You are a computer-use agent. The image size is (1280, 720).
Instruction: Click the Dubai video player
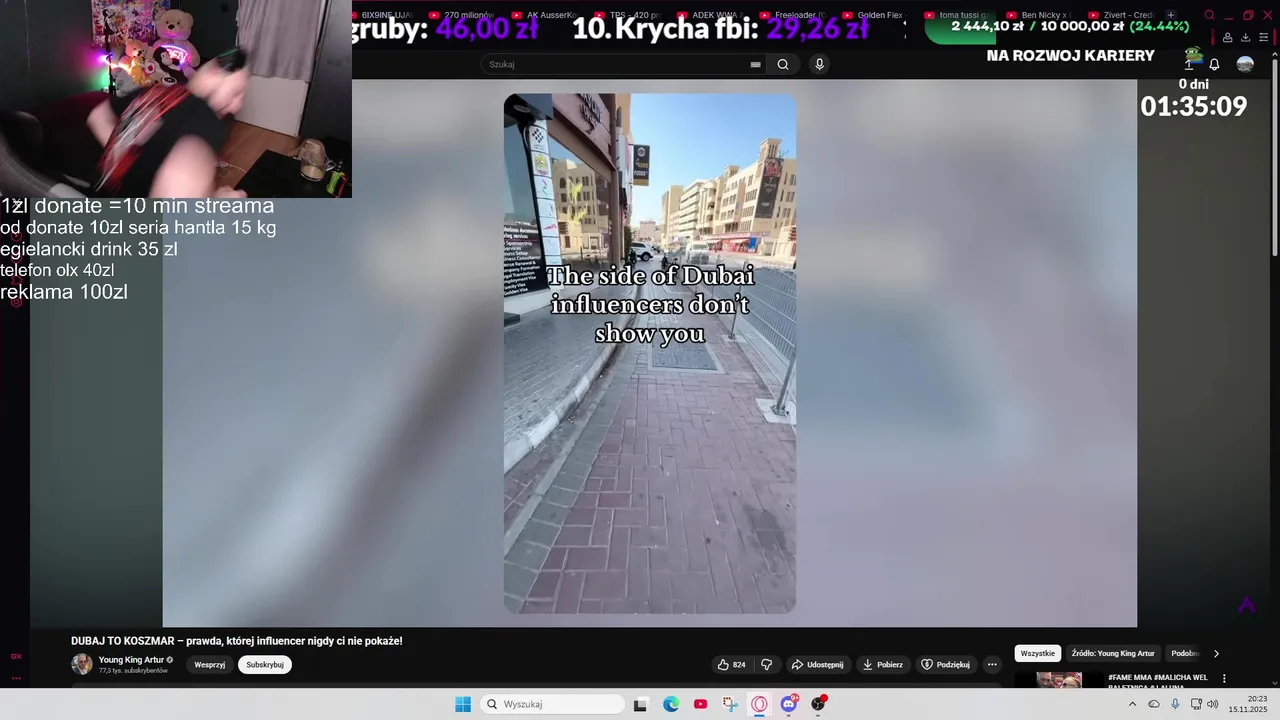click(x=650, y=353)
